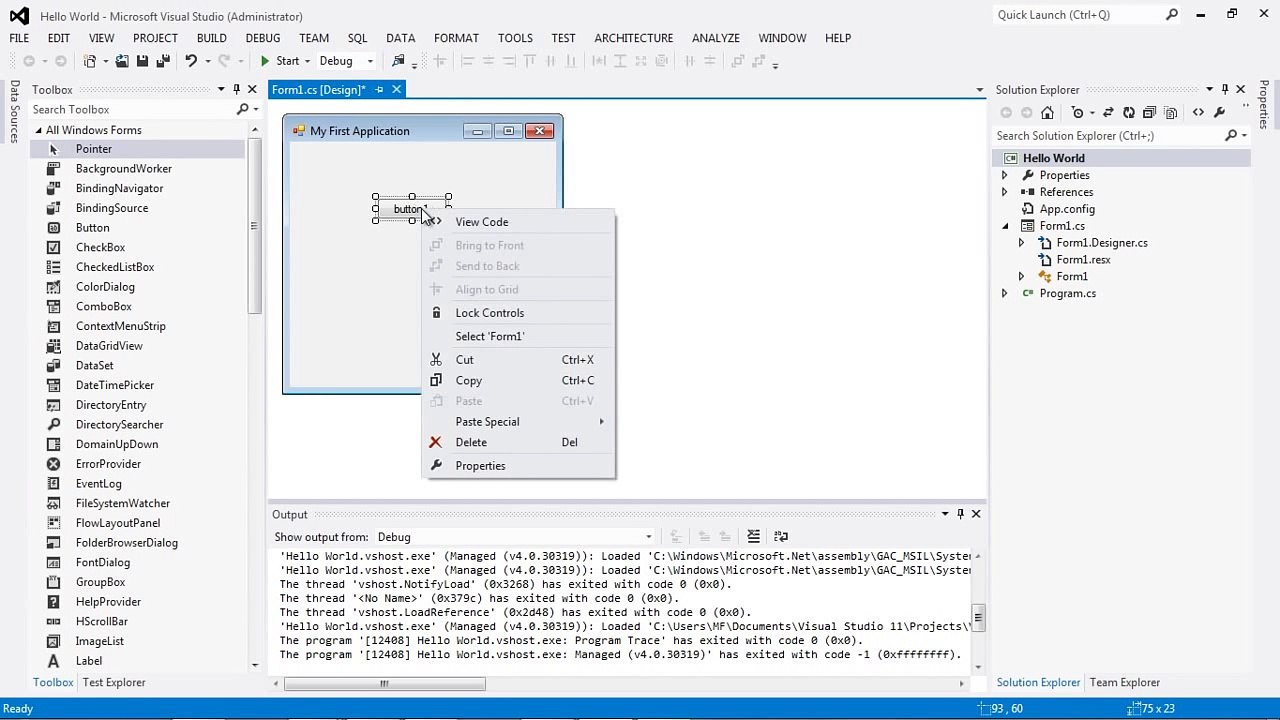Expand Properties node in Solution Explorer
Viewport: 1280px width, 720px height.
1004,175
